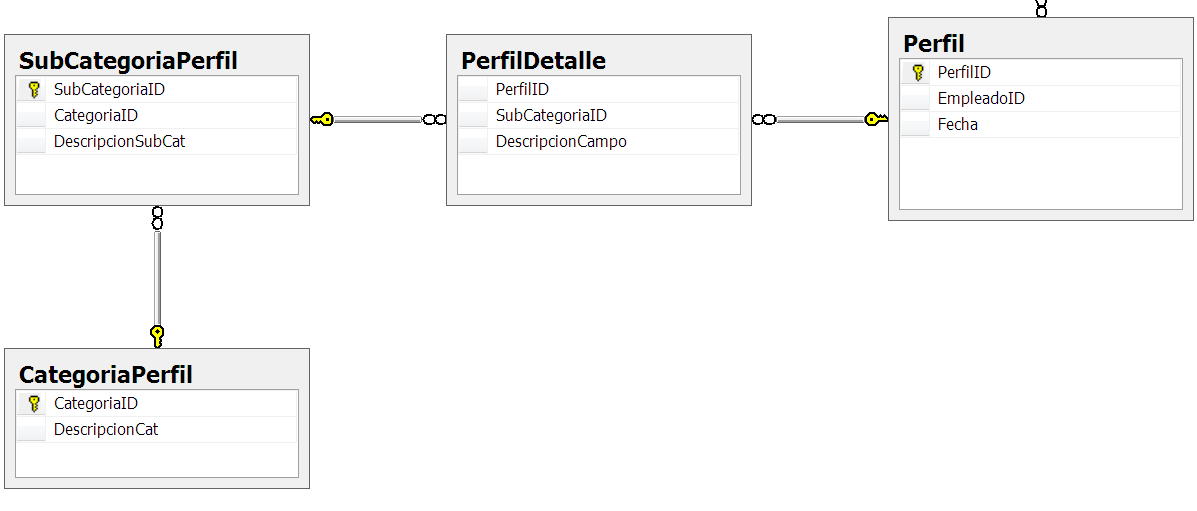Select CategoriaID column in SubCategoriaPerfil
Screen dimensions: 1197x511
96,116
